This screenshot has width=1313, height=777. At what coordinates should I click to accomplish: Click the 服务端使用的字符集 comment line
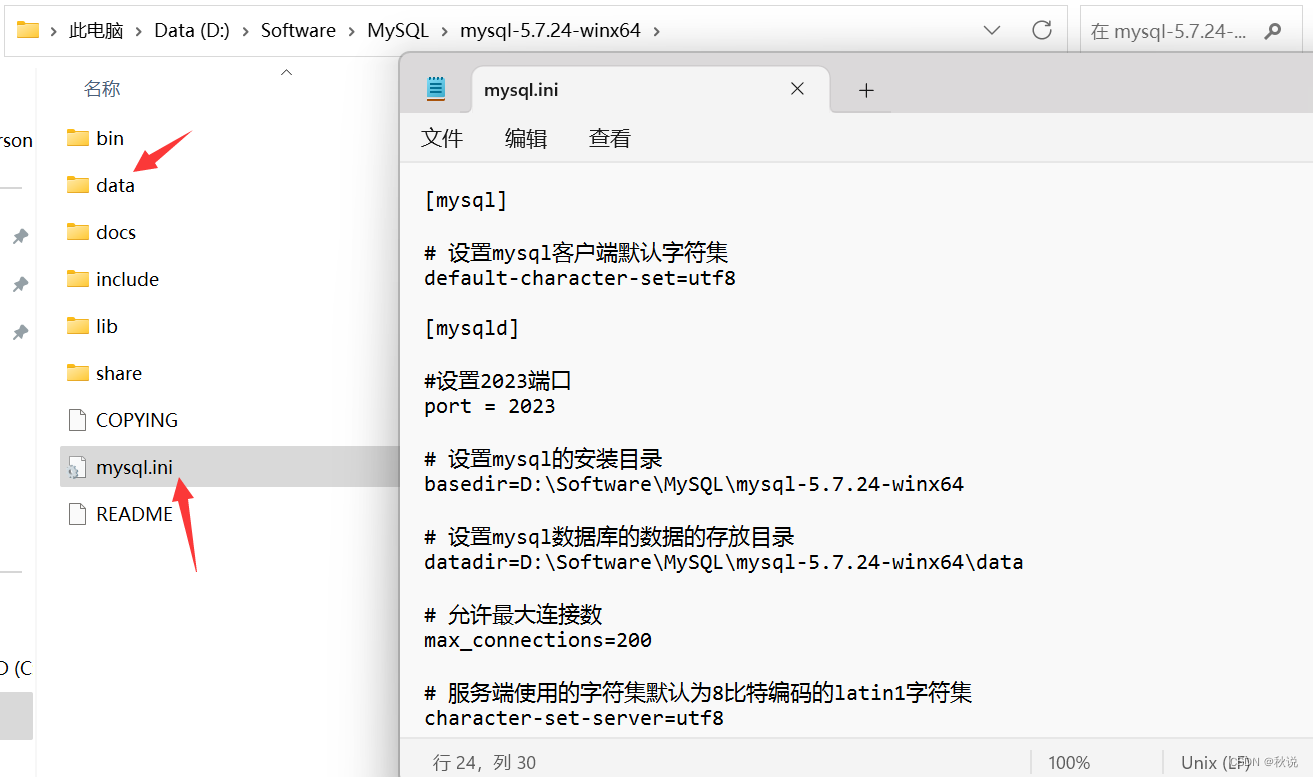(x=698, y=692)
